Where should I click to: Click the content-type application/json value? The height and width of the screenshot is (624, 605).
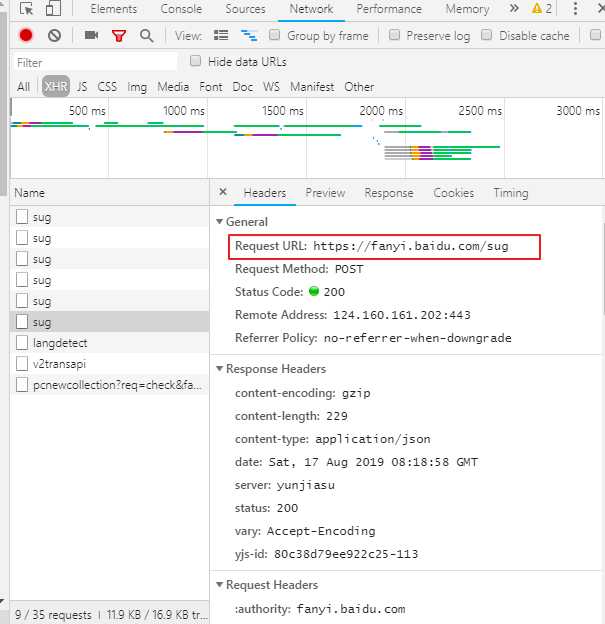(x=373, y=439)
